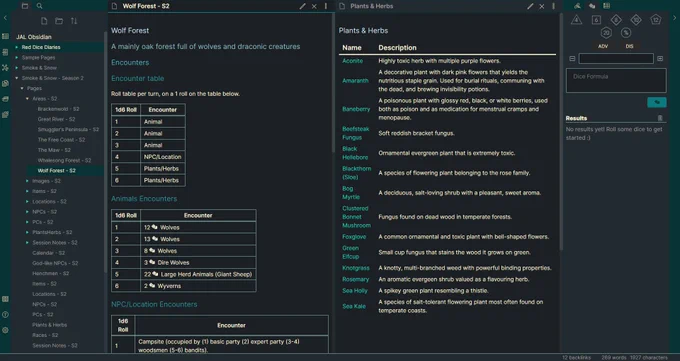Open settings gear in left ribbon

(x=5, y=330)
